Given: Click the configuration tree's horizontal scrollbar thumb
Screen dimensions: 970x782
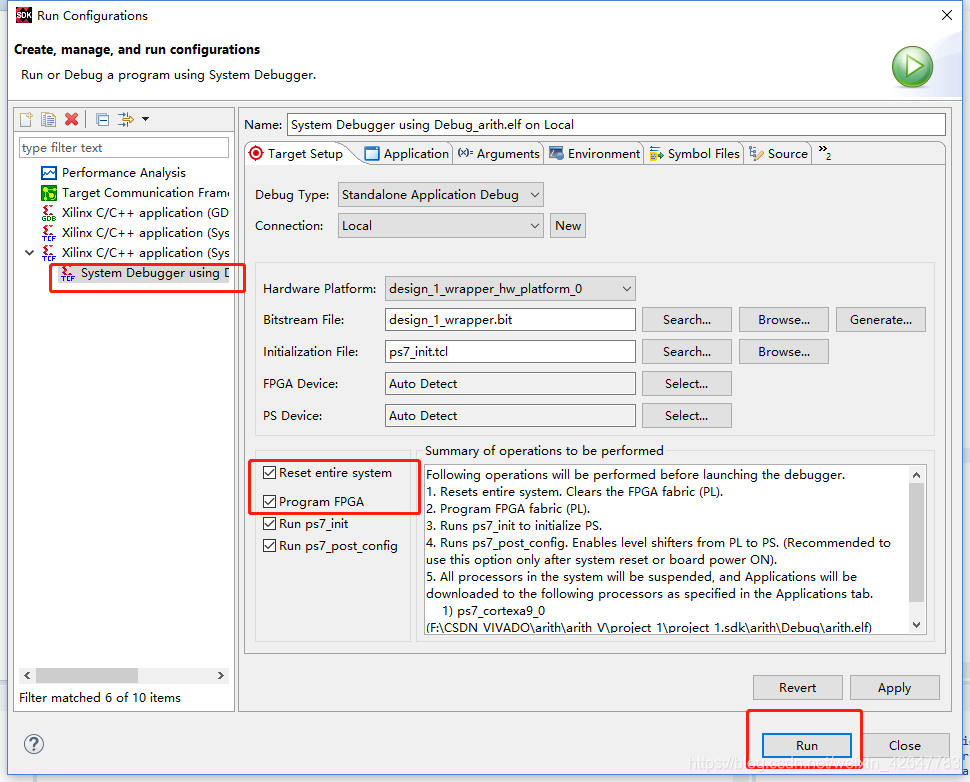Looking at the screenshot, I should pyautogui.click(x=87, y=675).
